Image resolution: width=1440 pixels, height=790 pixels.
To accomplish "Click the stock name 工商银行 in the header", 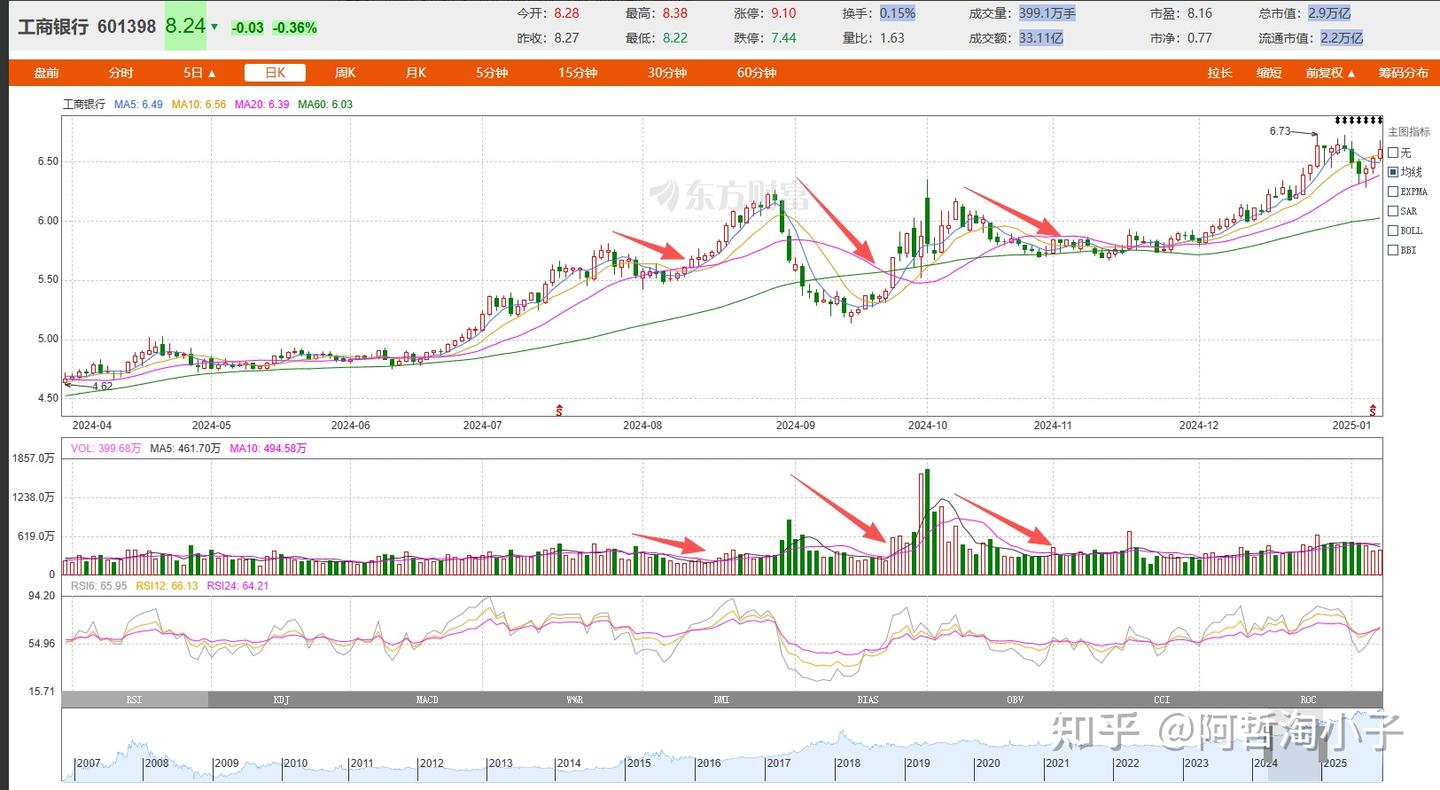I will tap(53, 27).
